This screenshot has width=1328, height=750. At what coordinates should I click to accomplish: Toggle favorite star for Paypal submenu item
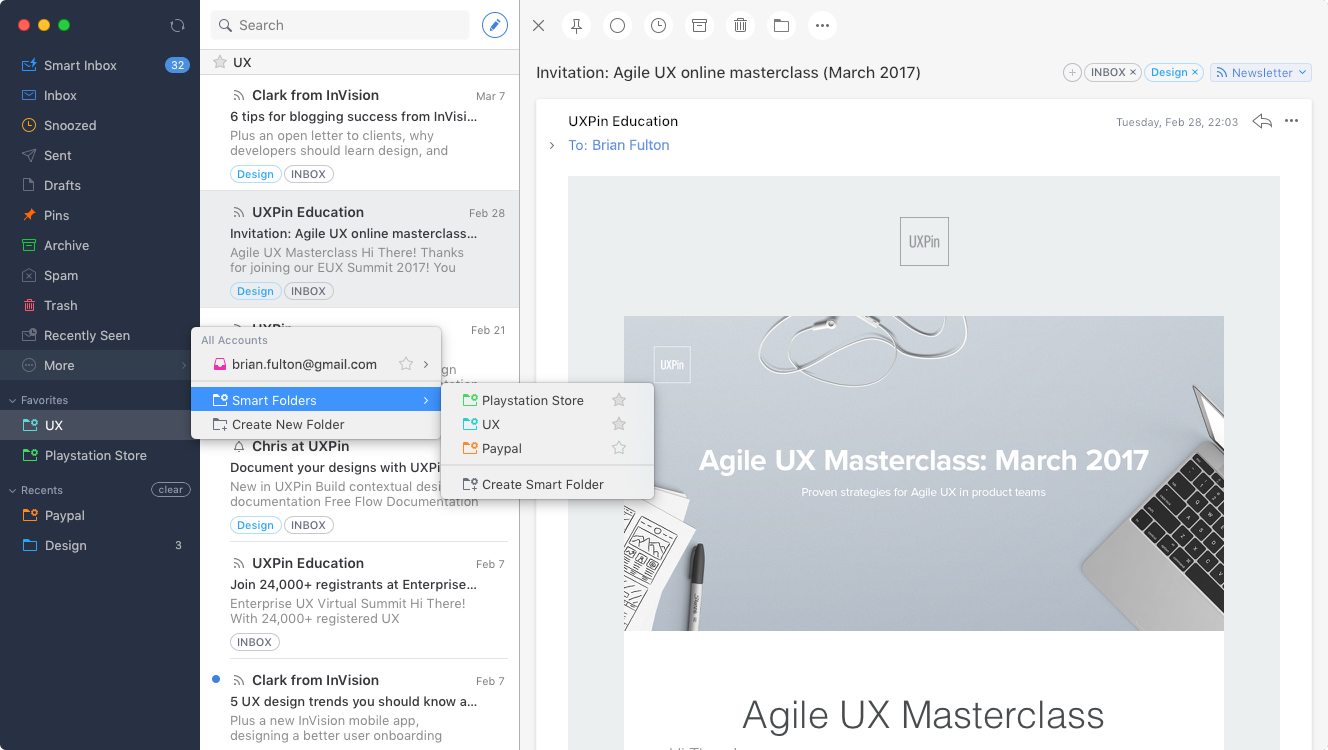click(x=619, y=448)
